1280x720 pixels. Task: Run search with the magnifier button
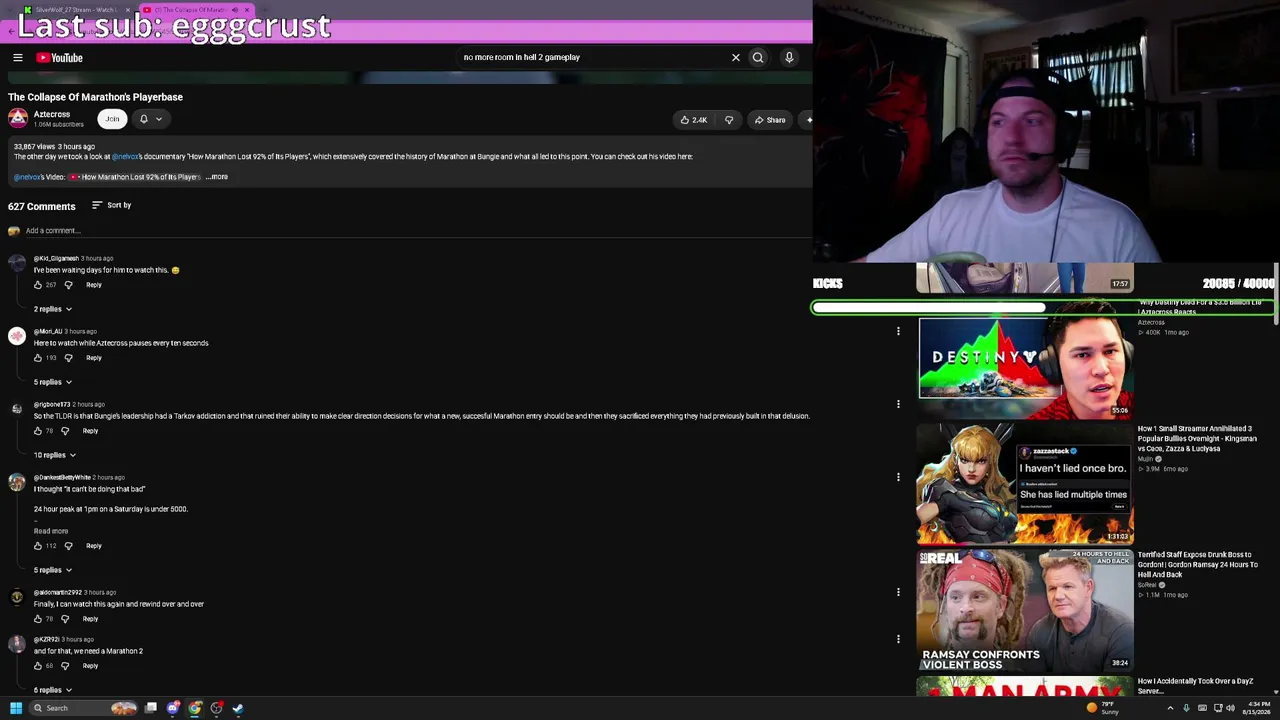[x=758, y=58]
